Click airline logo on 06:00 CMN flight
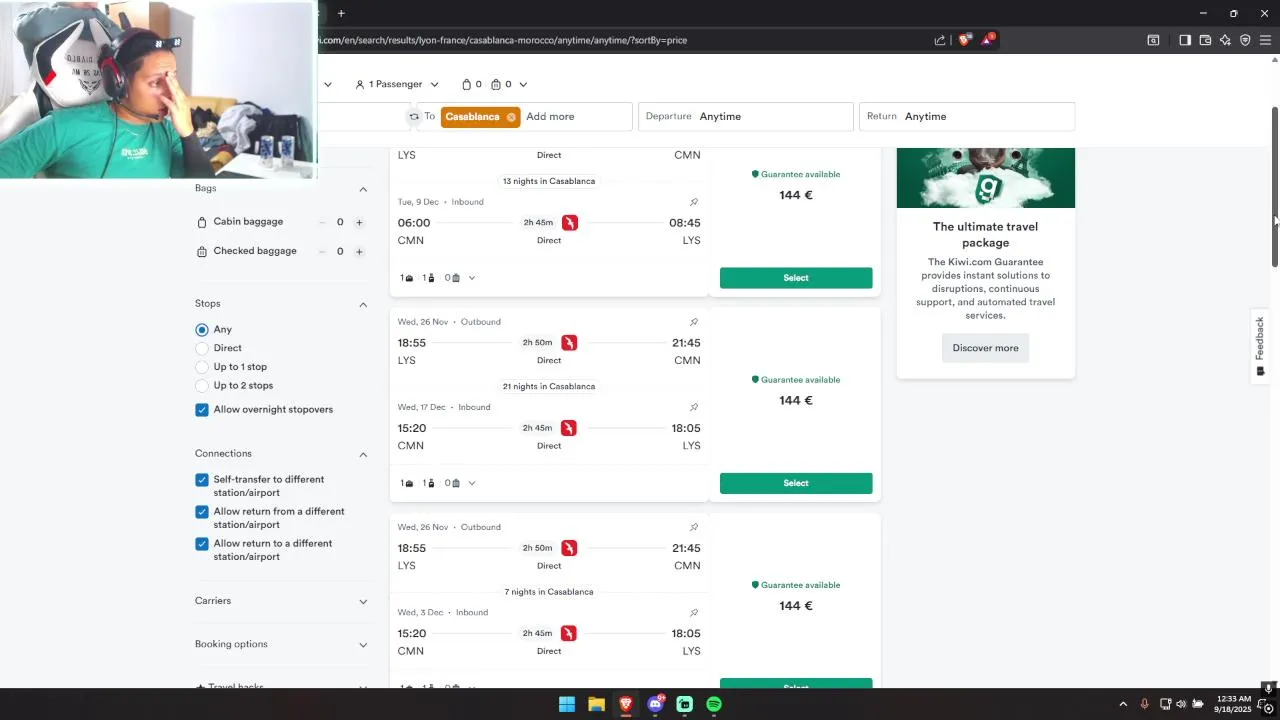Screen dimensions: 1280x720 [569, 223]
